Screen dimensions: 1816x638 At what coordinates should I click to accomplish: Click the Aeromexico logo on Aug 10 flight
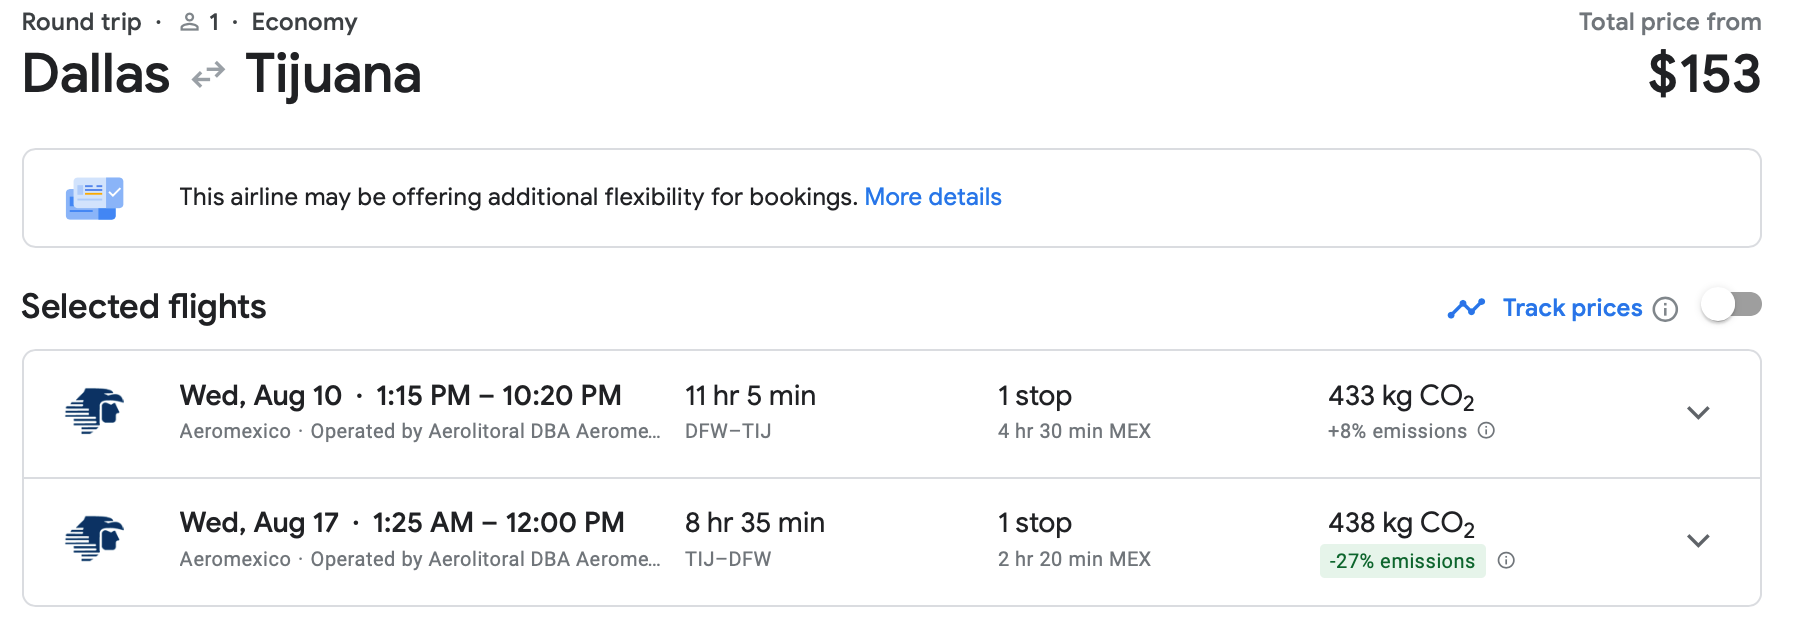tap(94, 411)
